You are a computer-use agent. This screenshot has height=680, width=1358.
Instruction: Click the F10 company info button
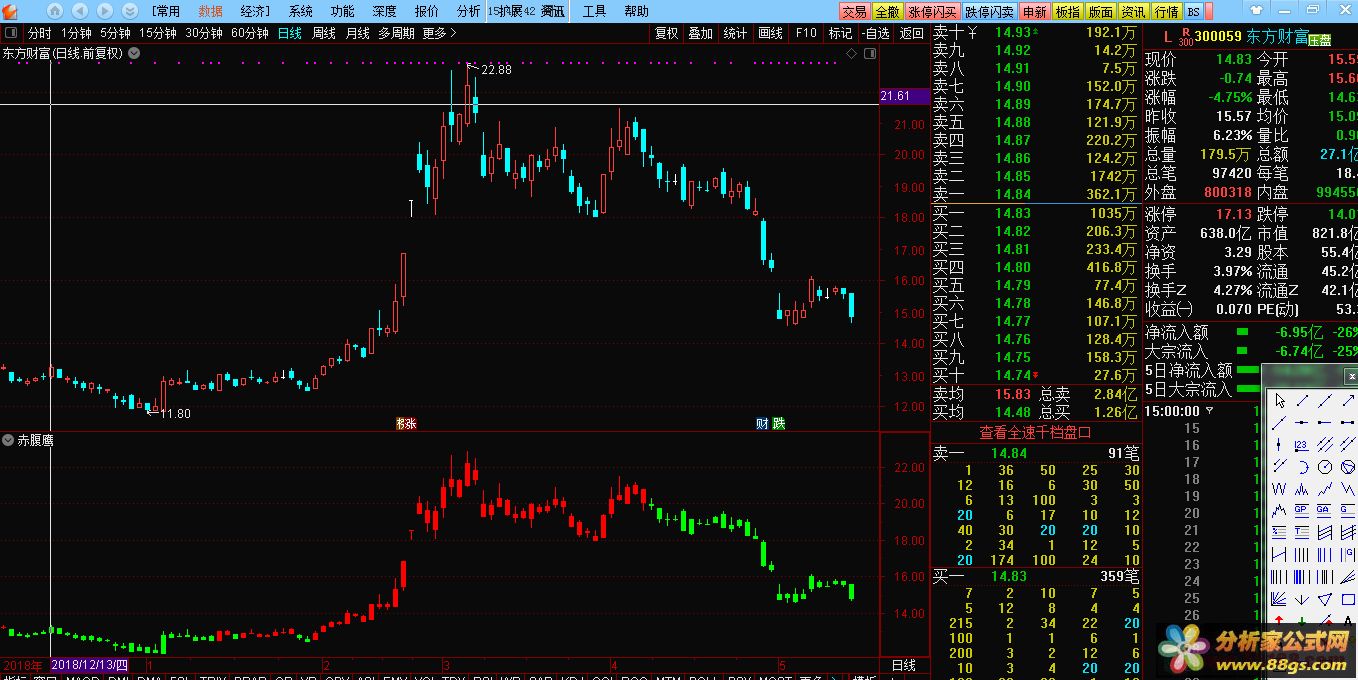click(806, 33)
